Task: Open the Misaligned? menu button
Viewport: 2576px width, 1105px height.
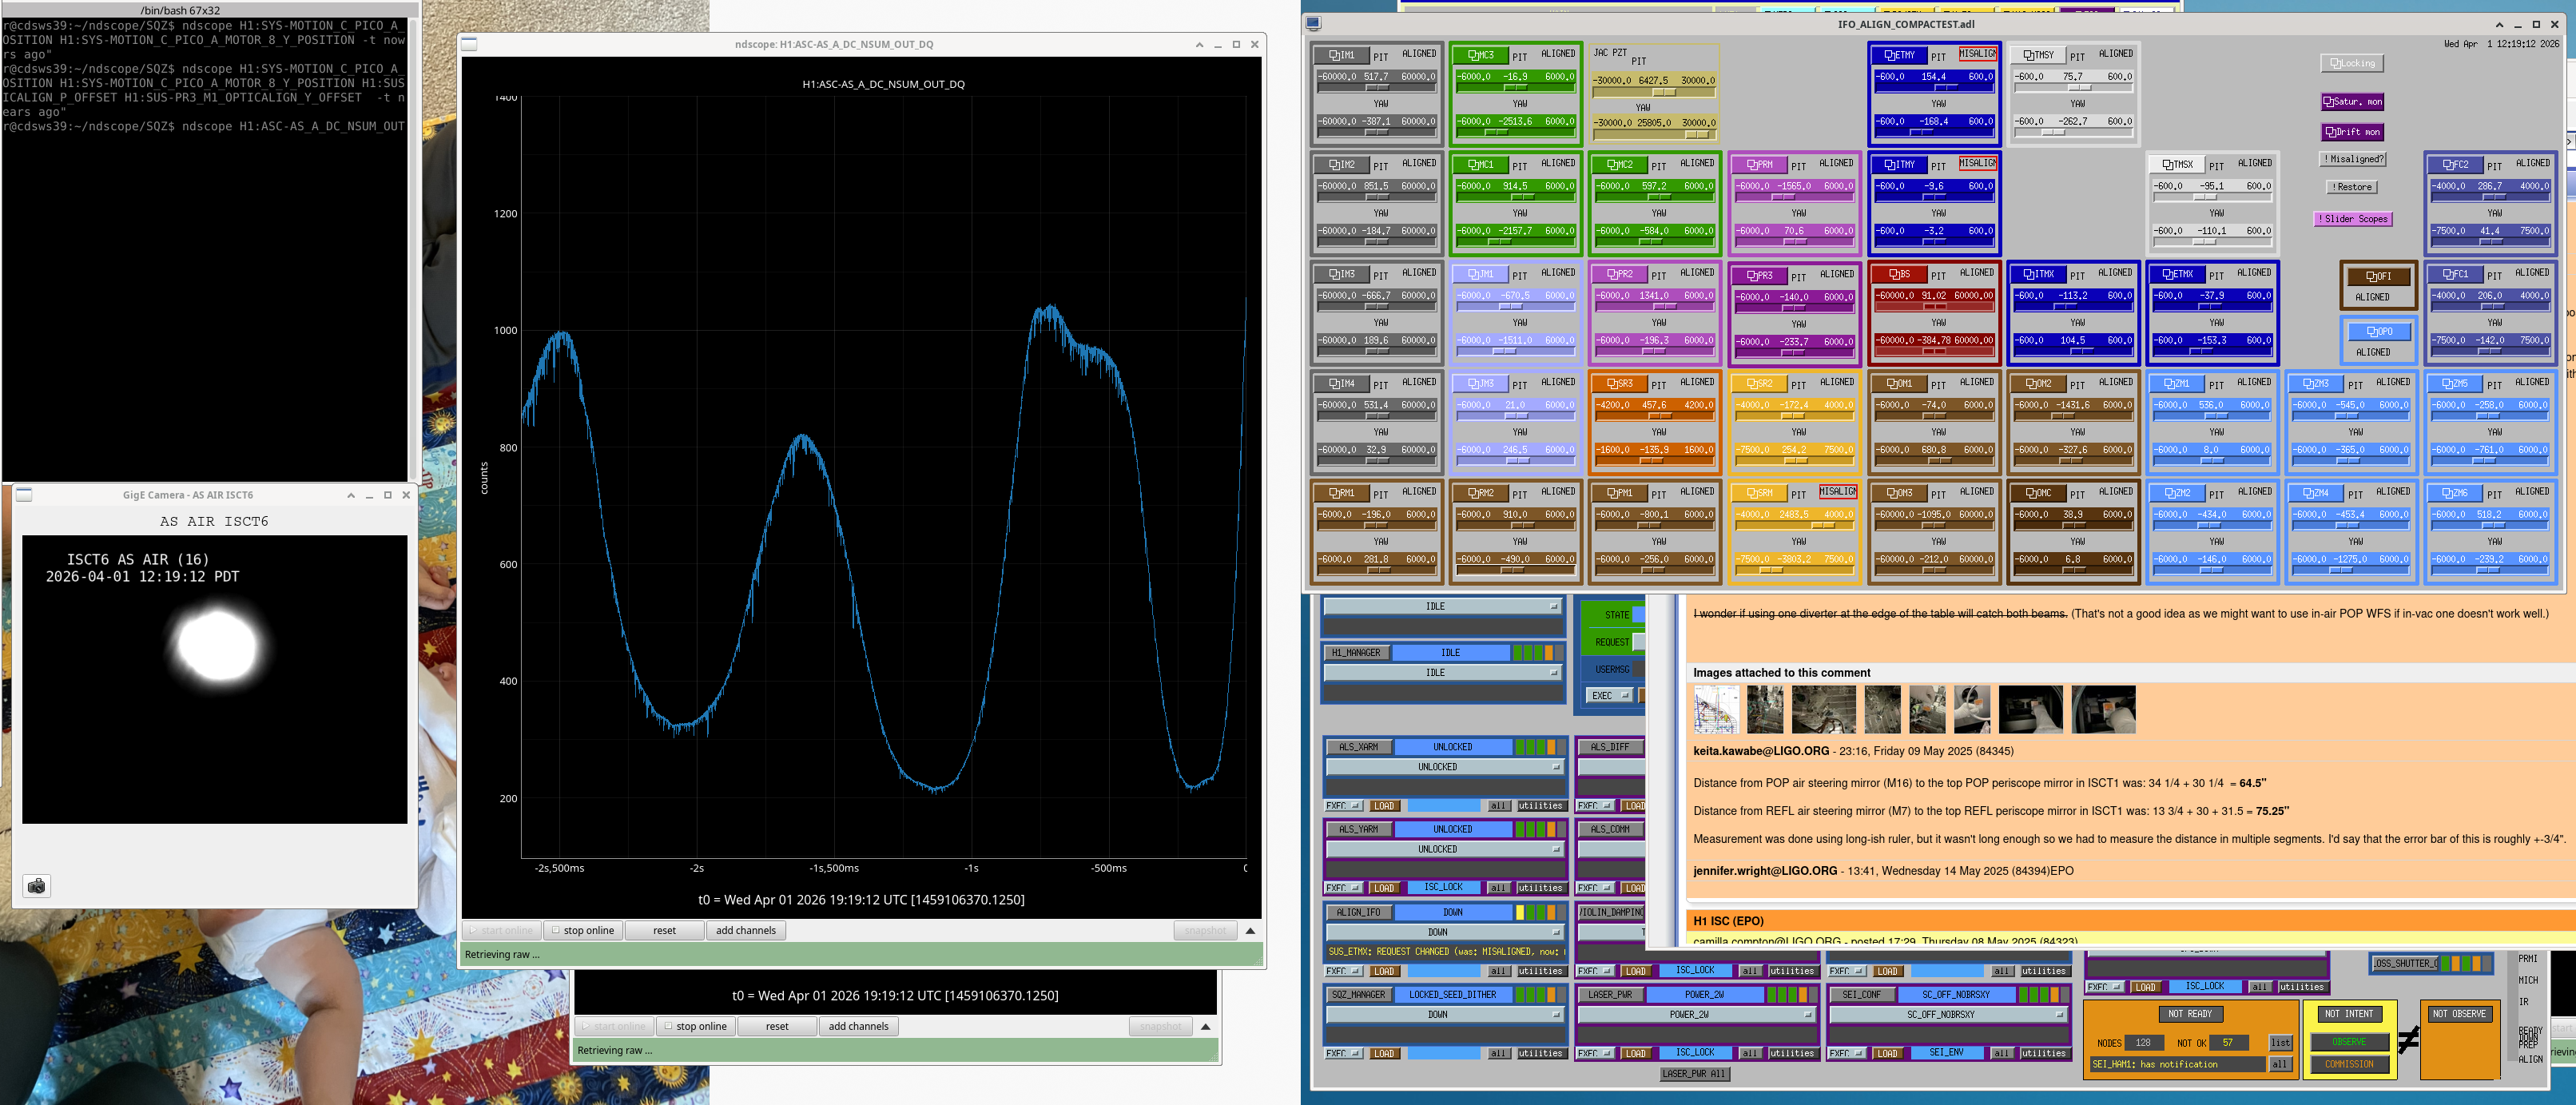Action: point(2353,159)
